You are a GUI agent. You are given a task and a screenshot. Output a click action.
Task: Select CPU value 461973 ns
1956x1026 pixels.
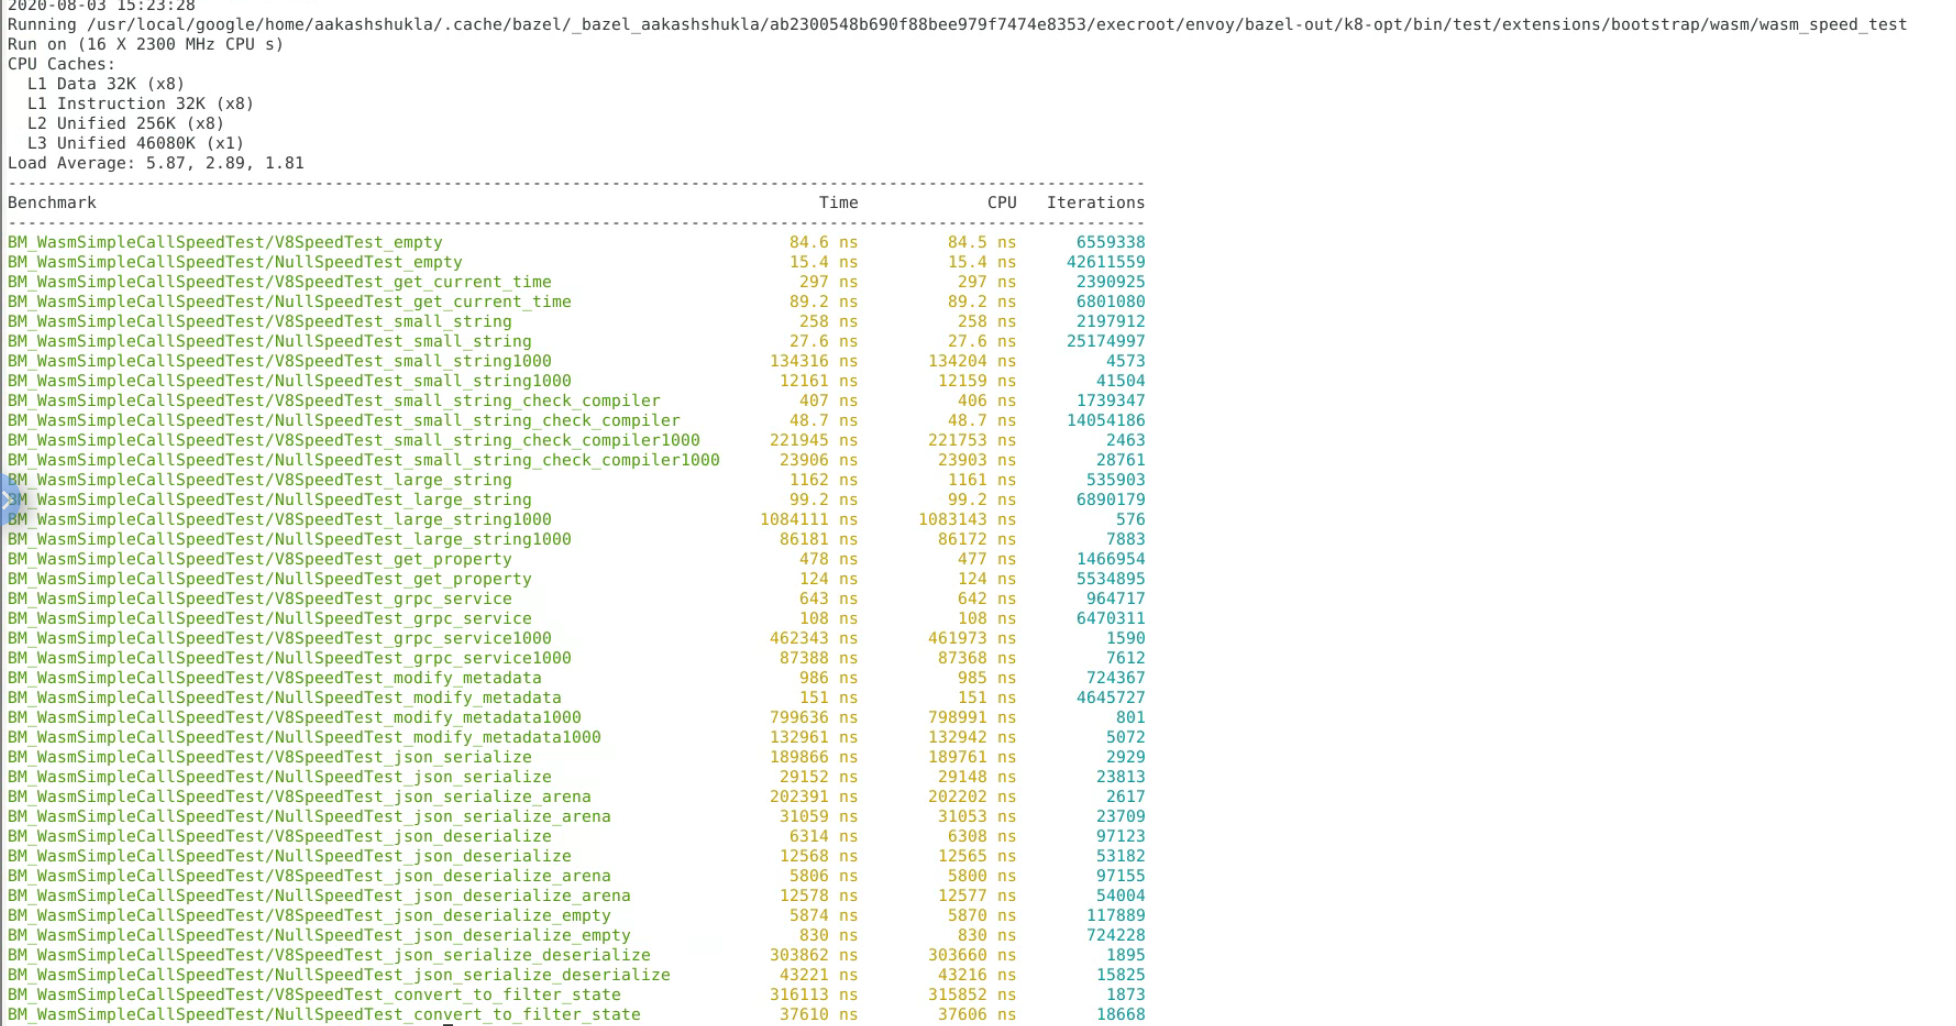(972, 638)
